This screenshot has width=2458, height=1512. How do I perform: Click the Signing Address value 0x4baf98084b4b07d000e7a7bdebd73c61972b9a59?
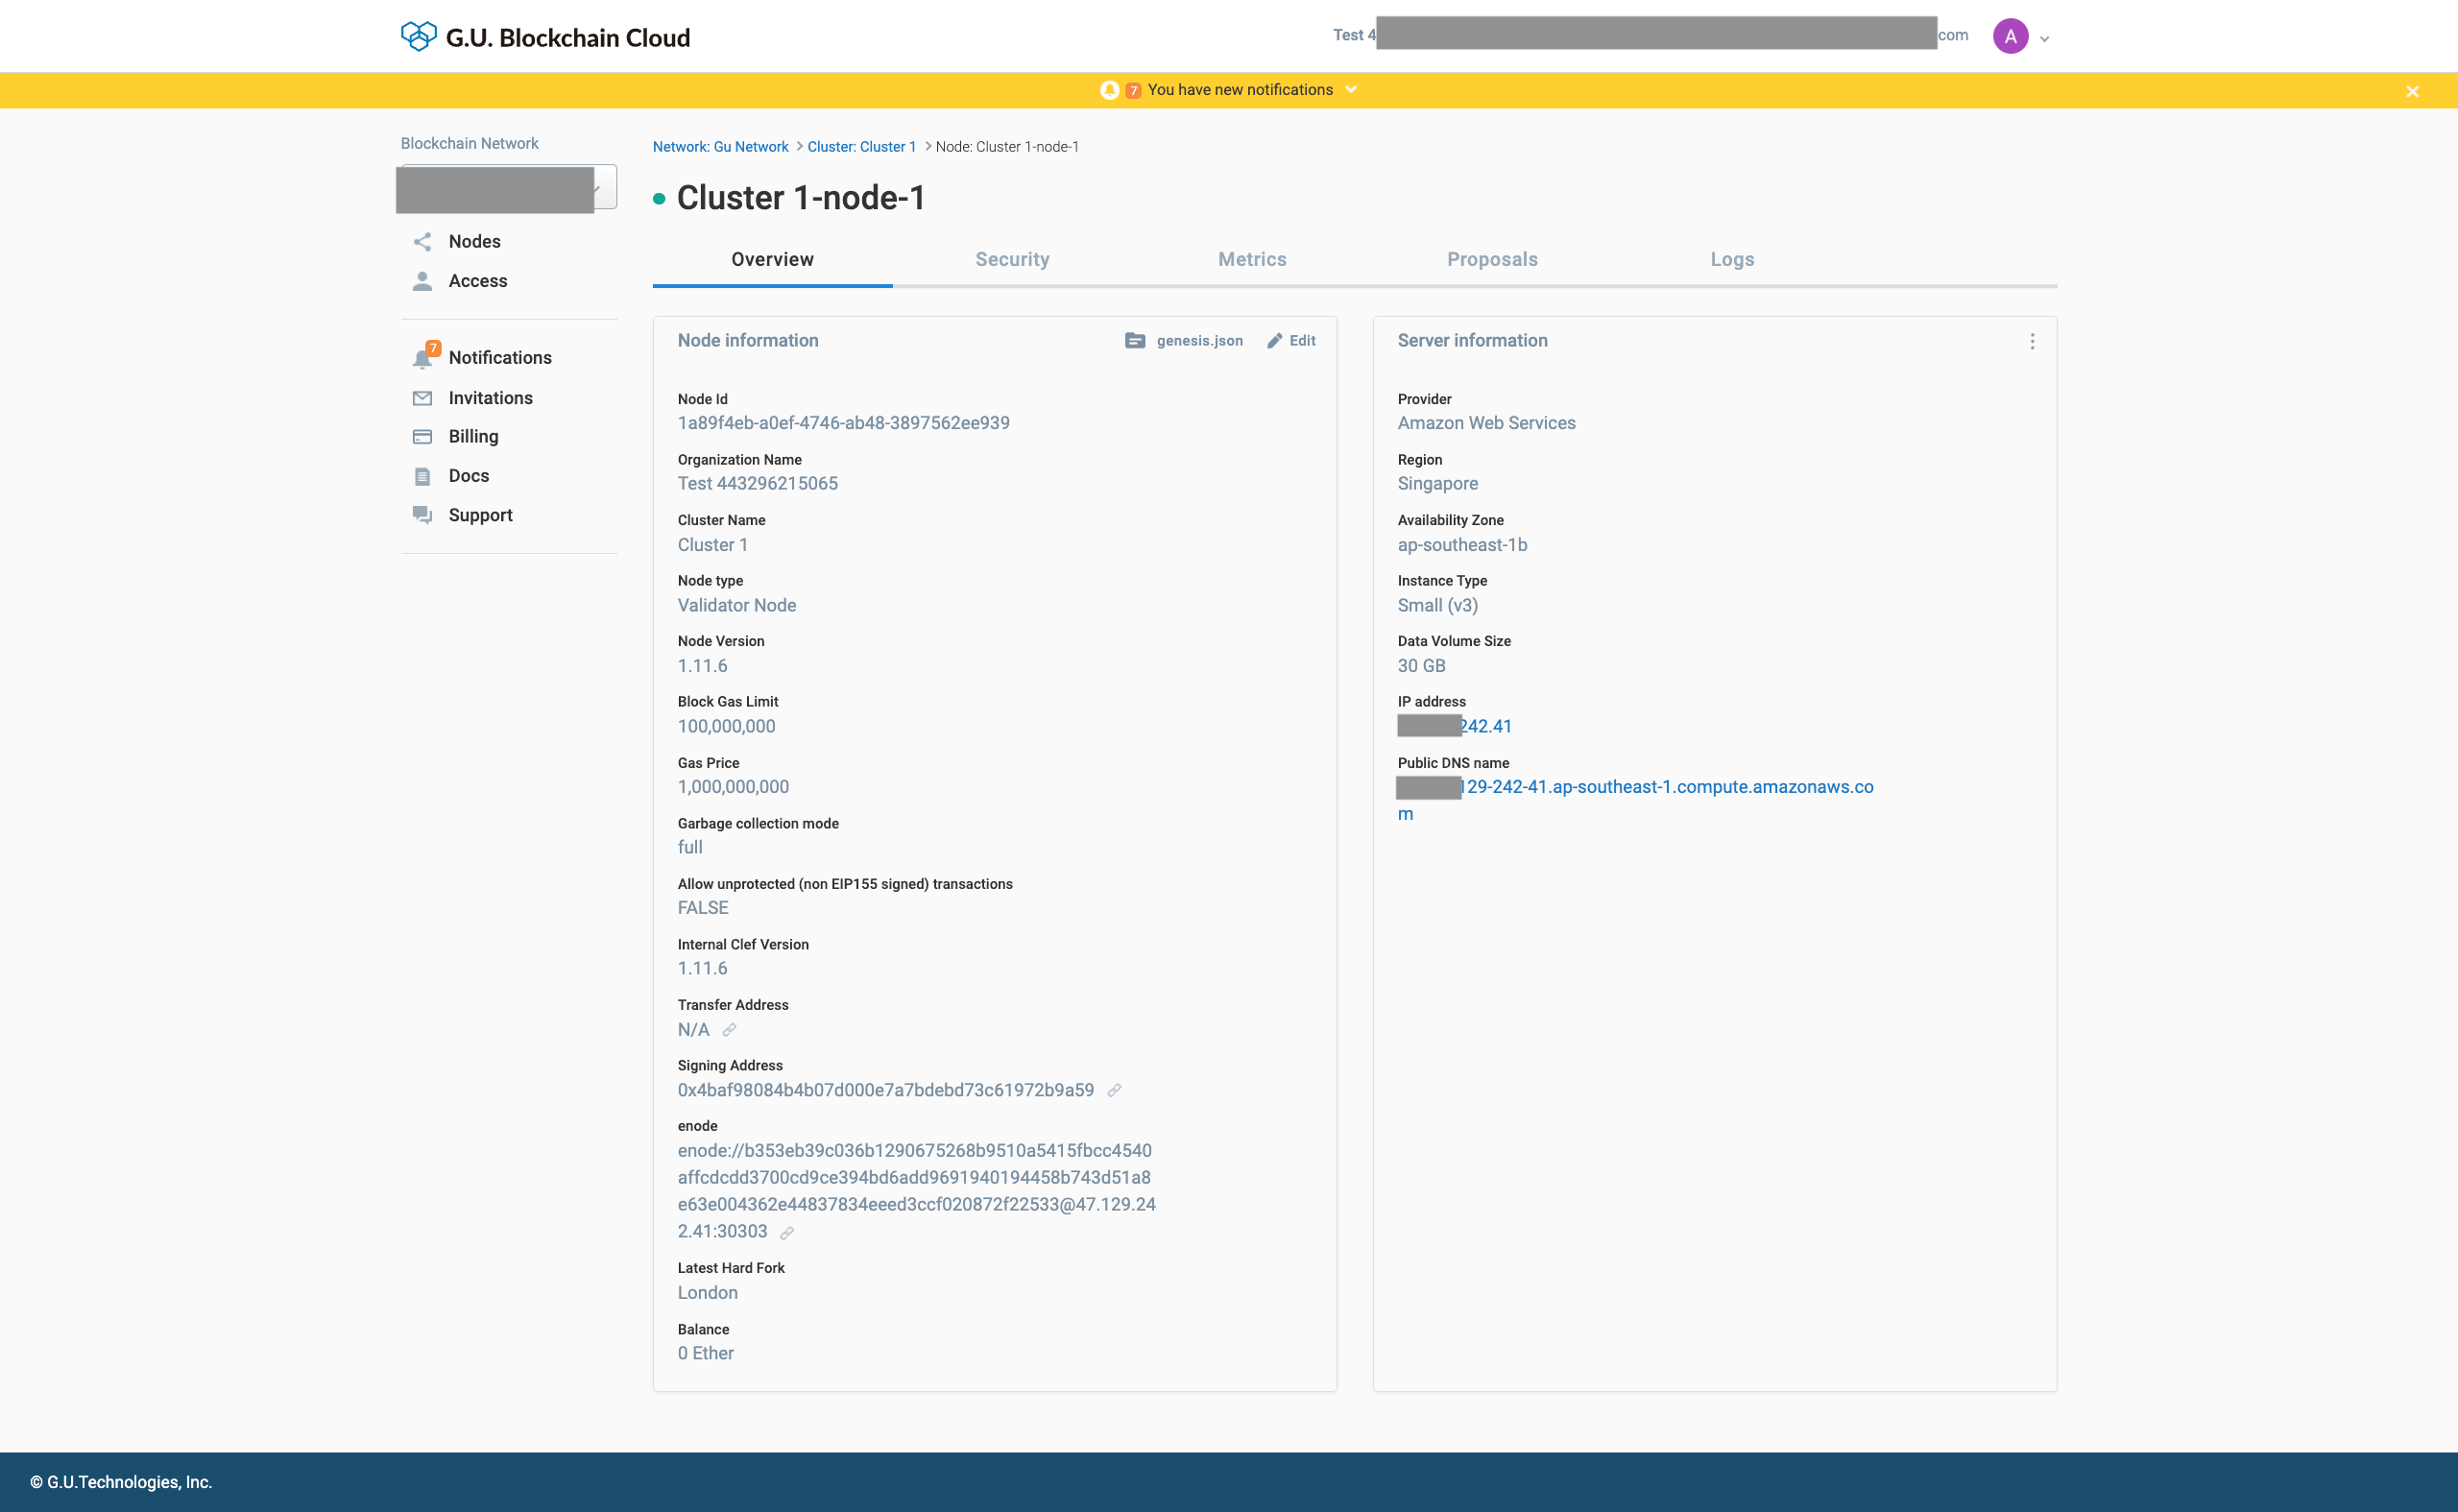click(x=886, y=1090)
